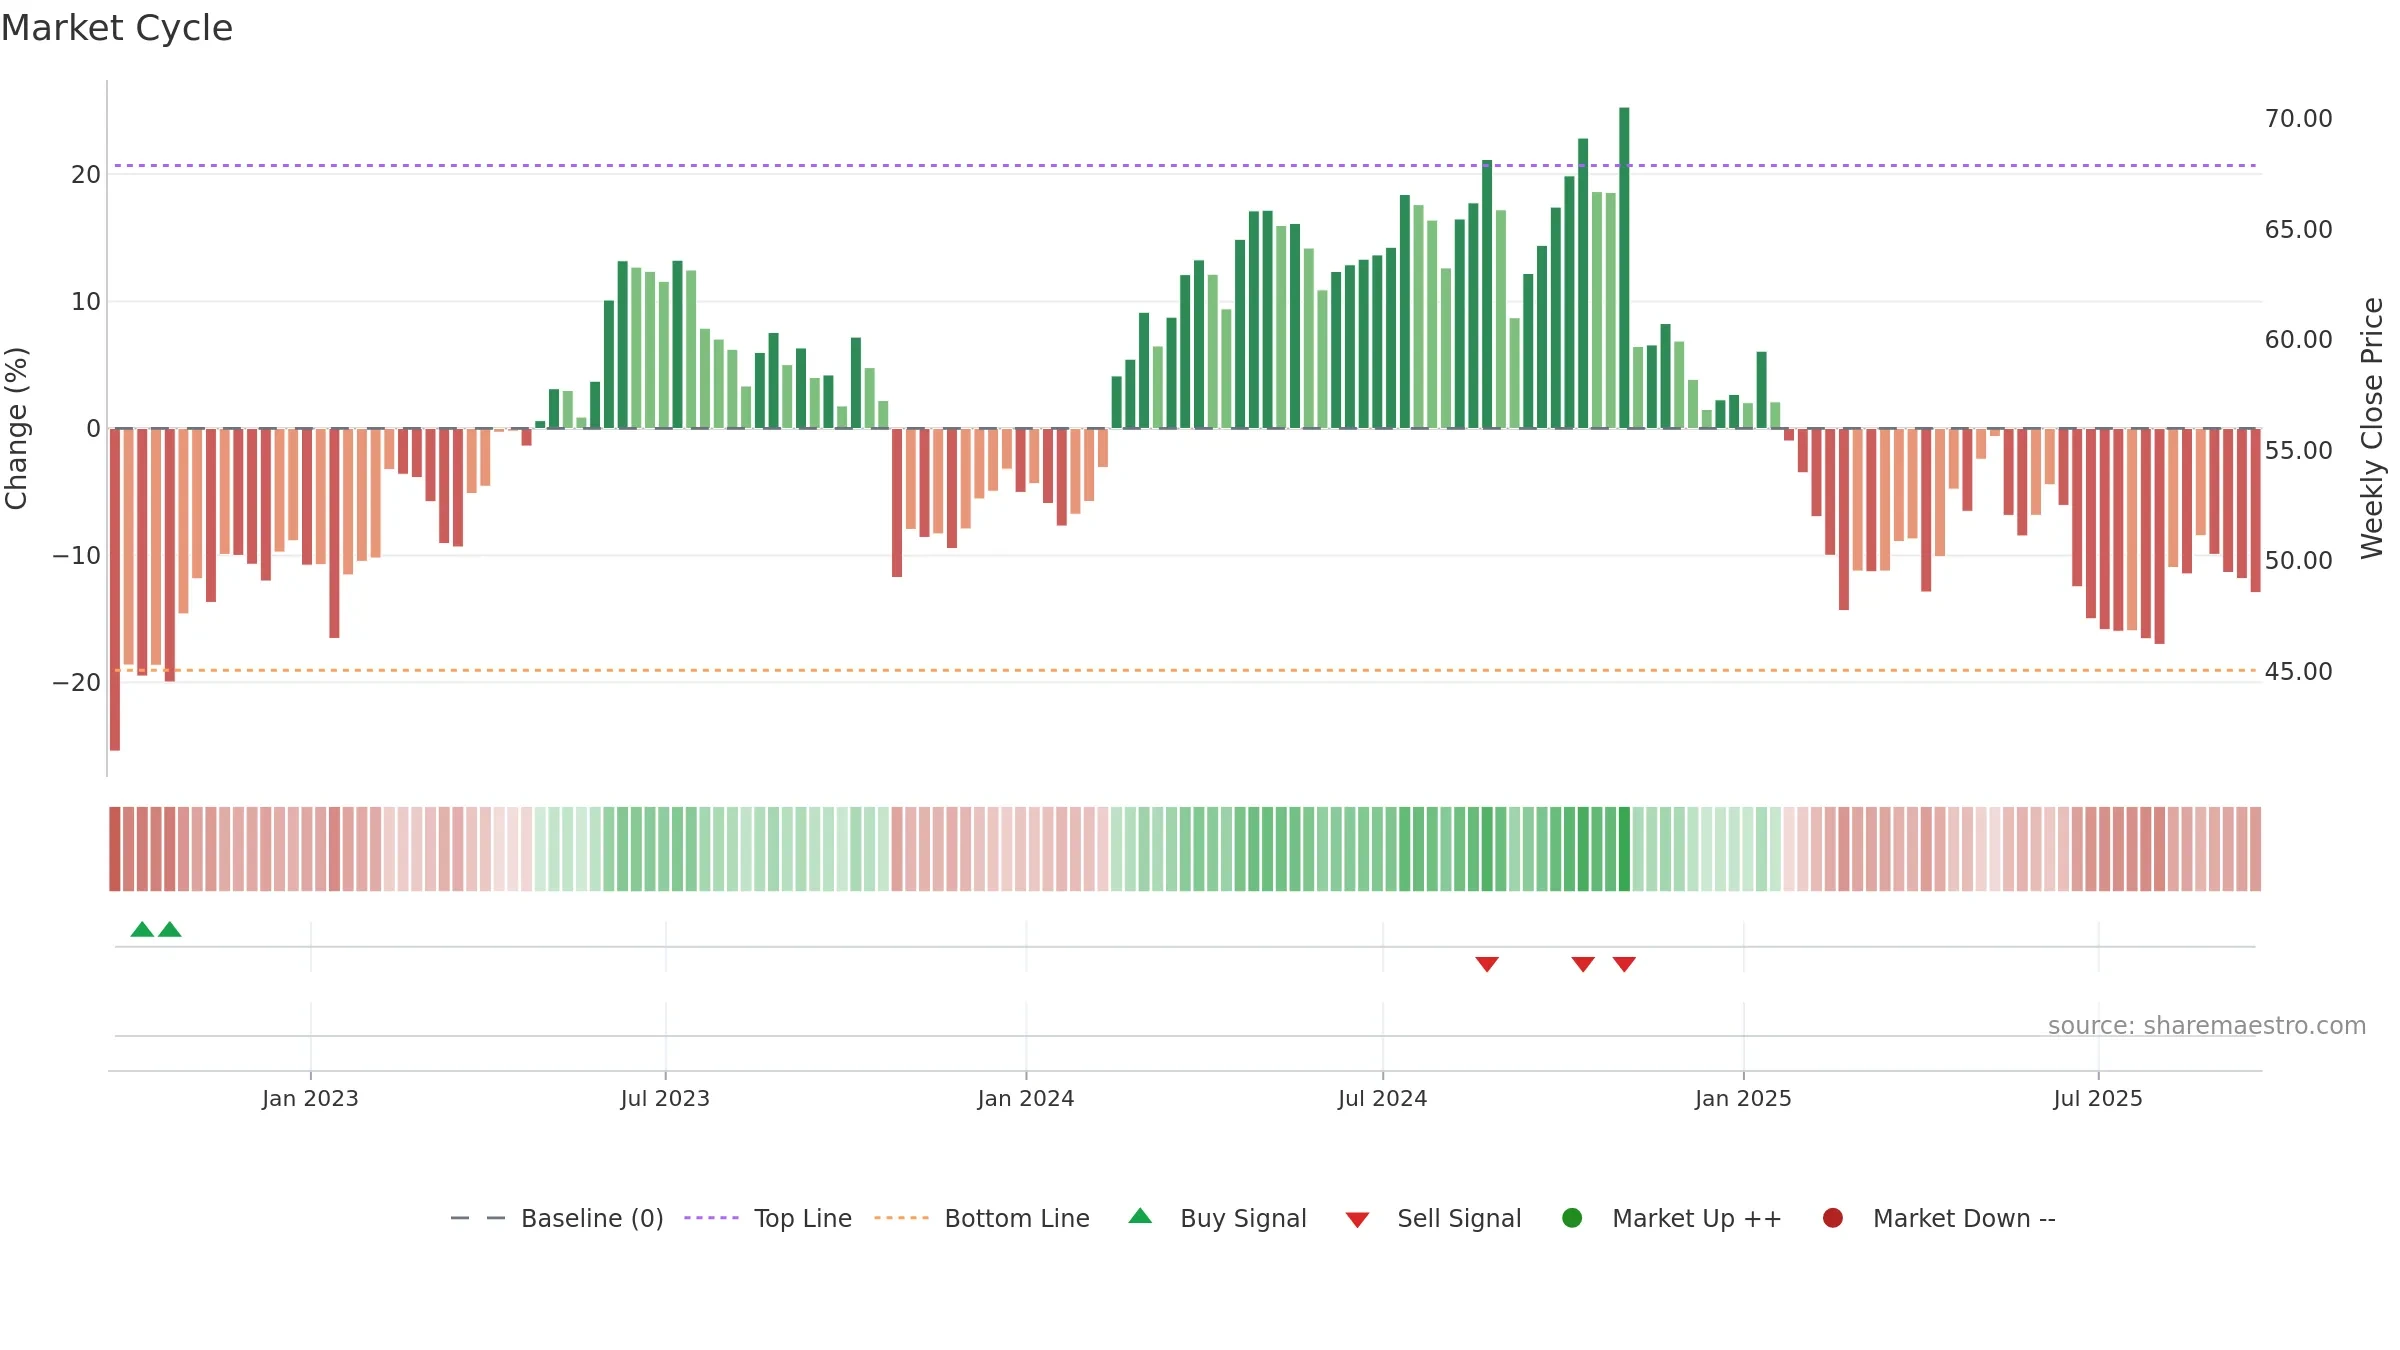Screen dimensions: 2400x1350
Task: Click the Bottom Line legend entry
Action: [982, 1218]
